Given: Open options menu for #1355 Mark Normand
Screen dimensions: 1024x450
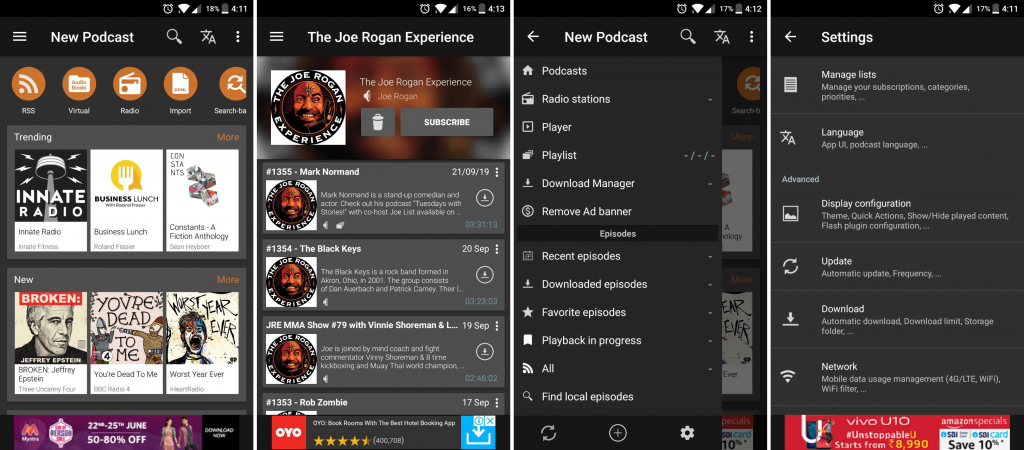Looking at the screenshot, I should pyautogui.click(x=497, y=172).
